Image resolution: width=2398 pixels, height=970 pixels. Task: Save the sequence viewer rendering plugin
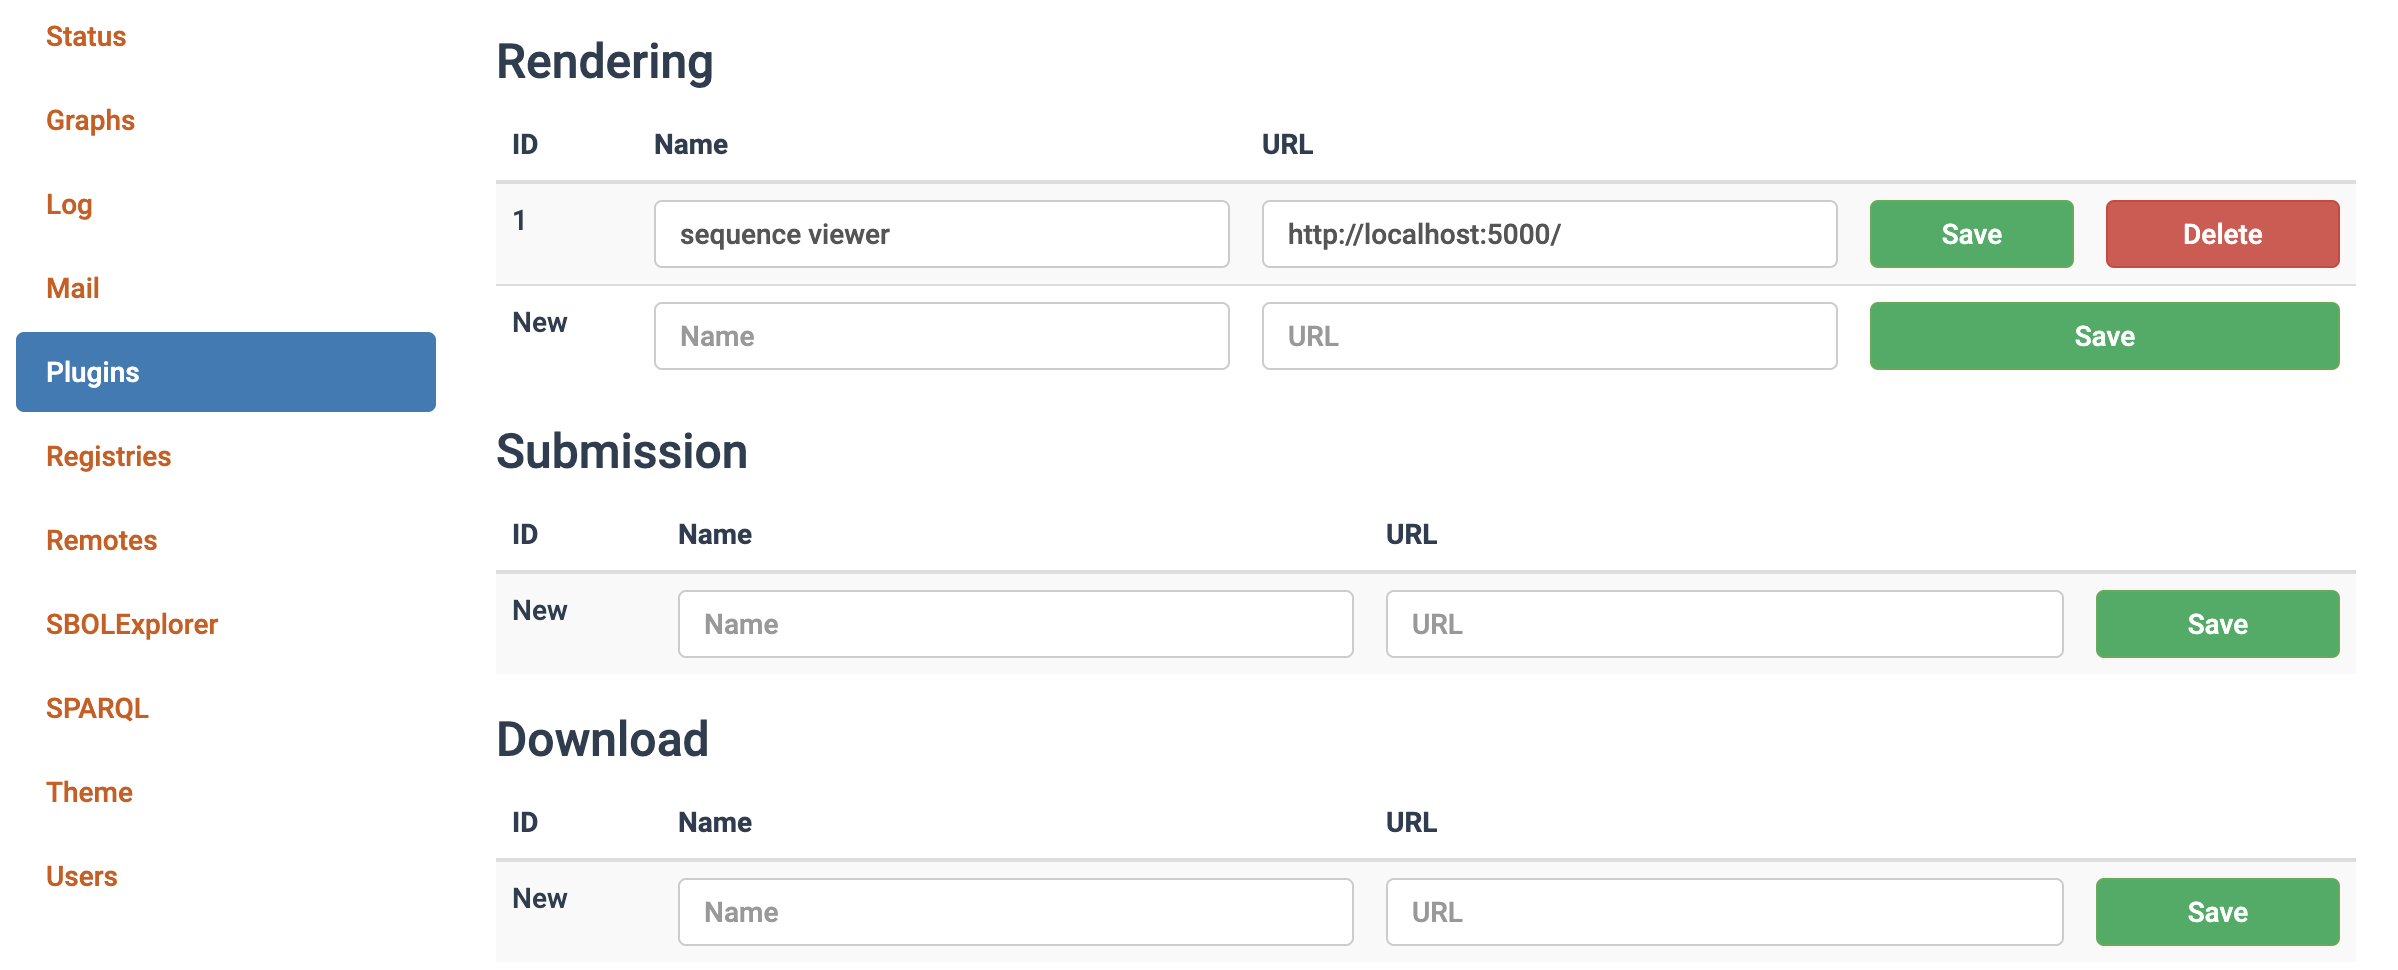[1972, 234]
